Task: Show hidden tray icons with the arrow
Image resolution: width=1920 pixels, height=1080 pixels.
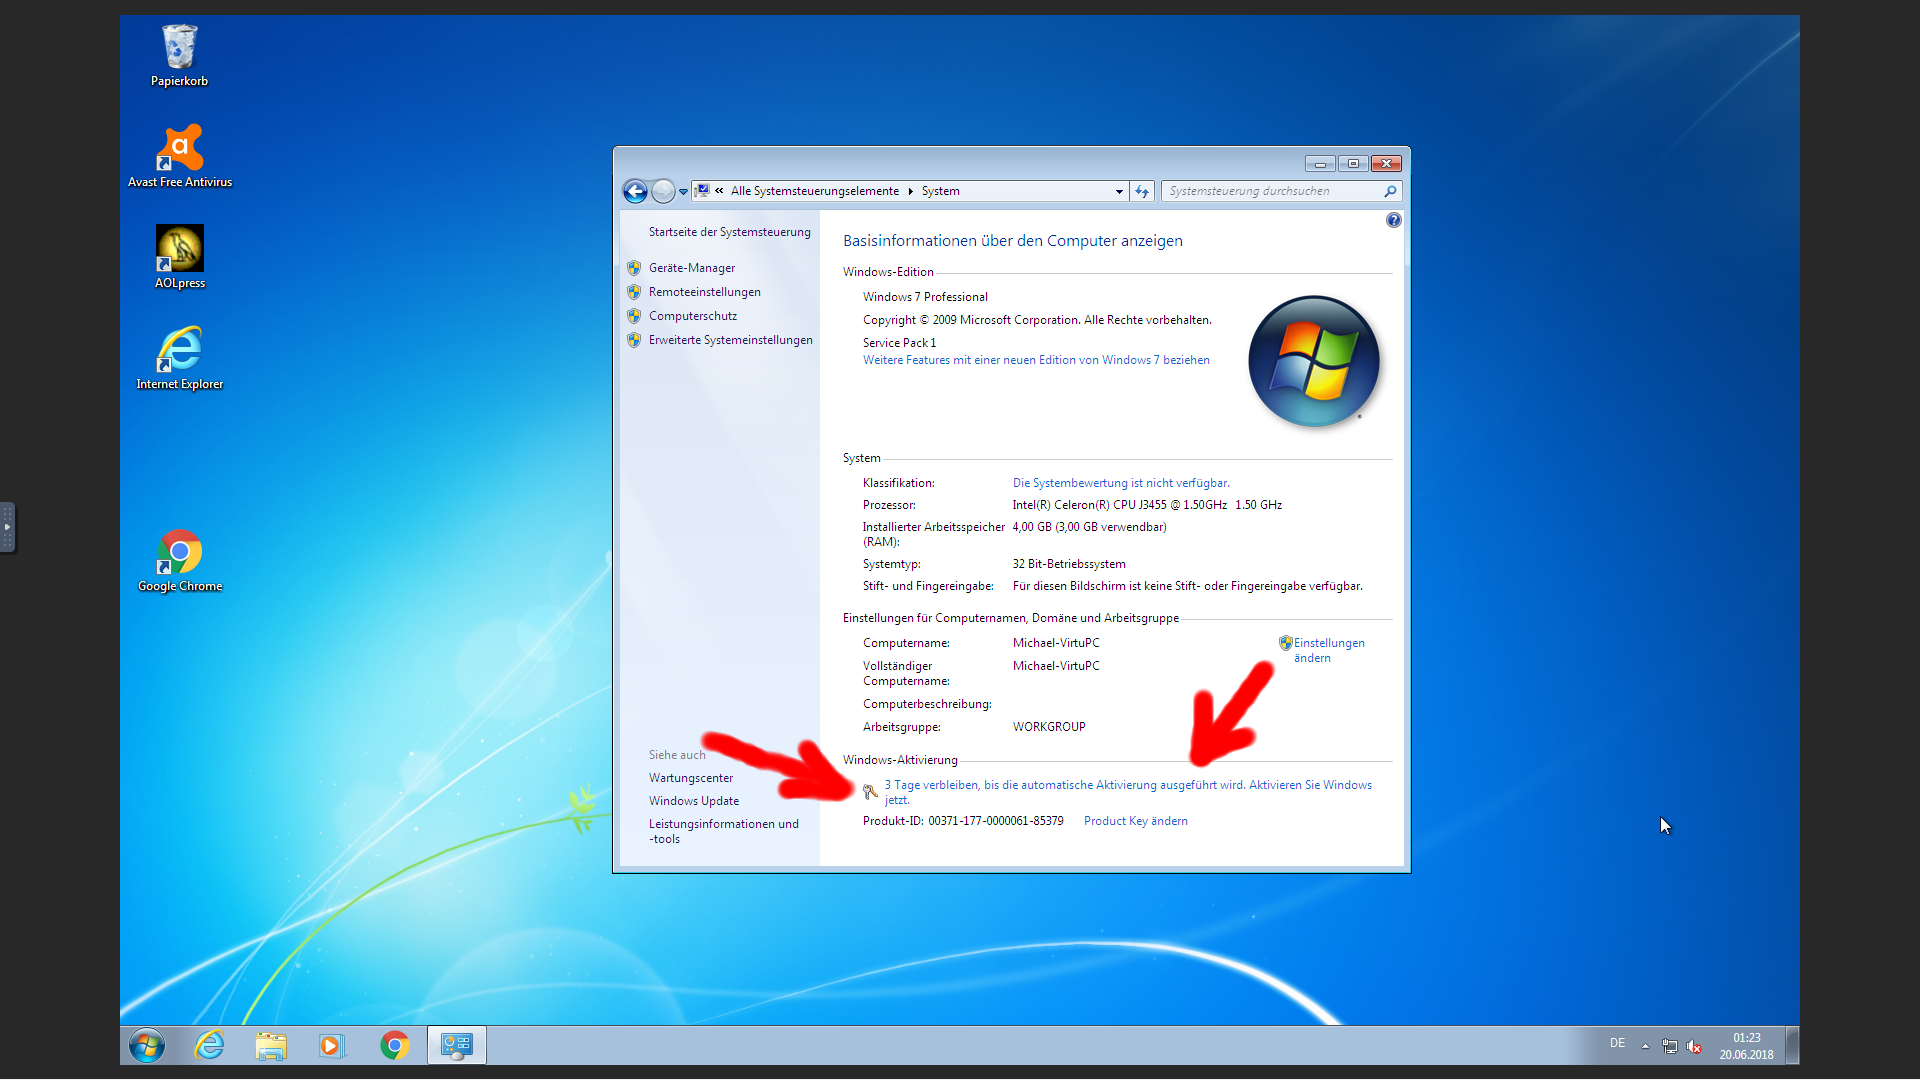Action: pos(1645,1046)
